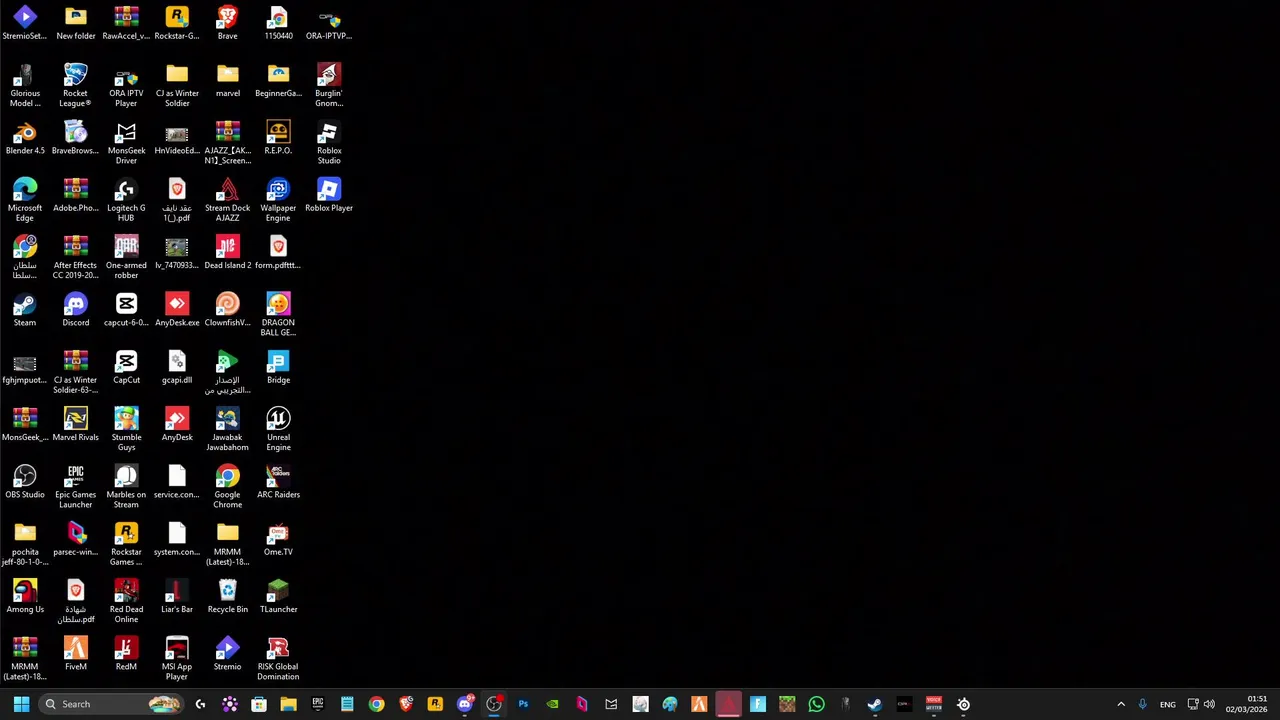
Task: Select the Jawabak Jawabahom desktop icon
Action: [227, 429]
